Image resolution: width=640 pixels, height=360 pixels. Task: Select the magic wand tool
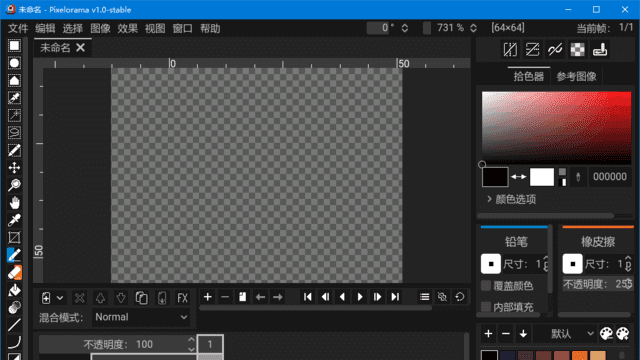[14, 116]
